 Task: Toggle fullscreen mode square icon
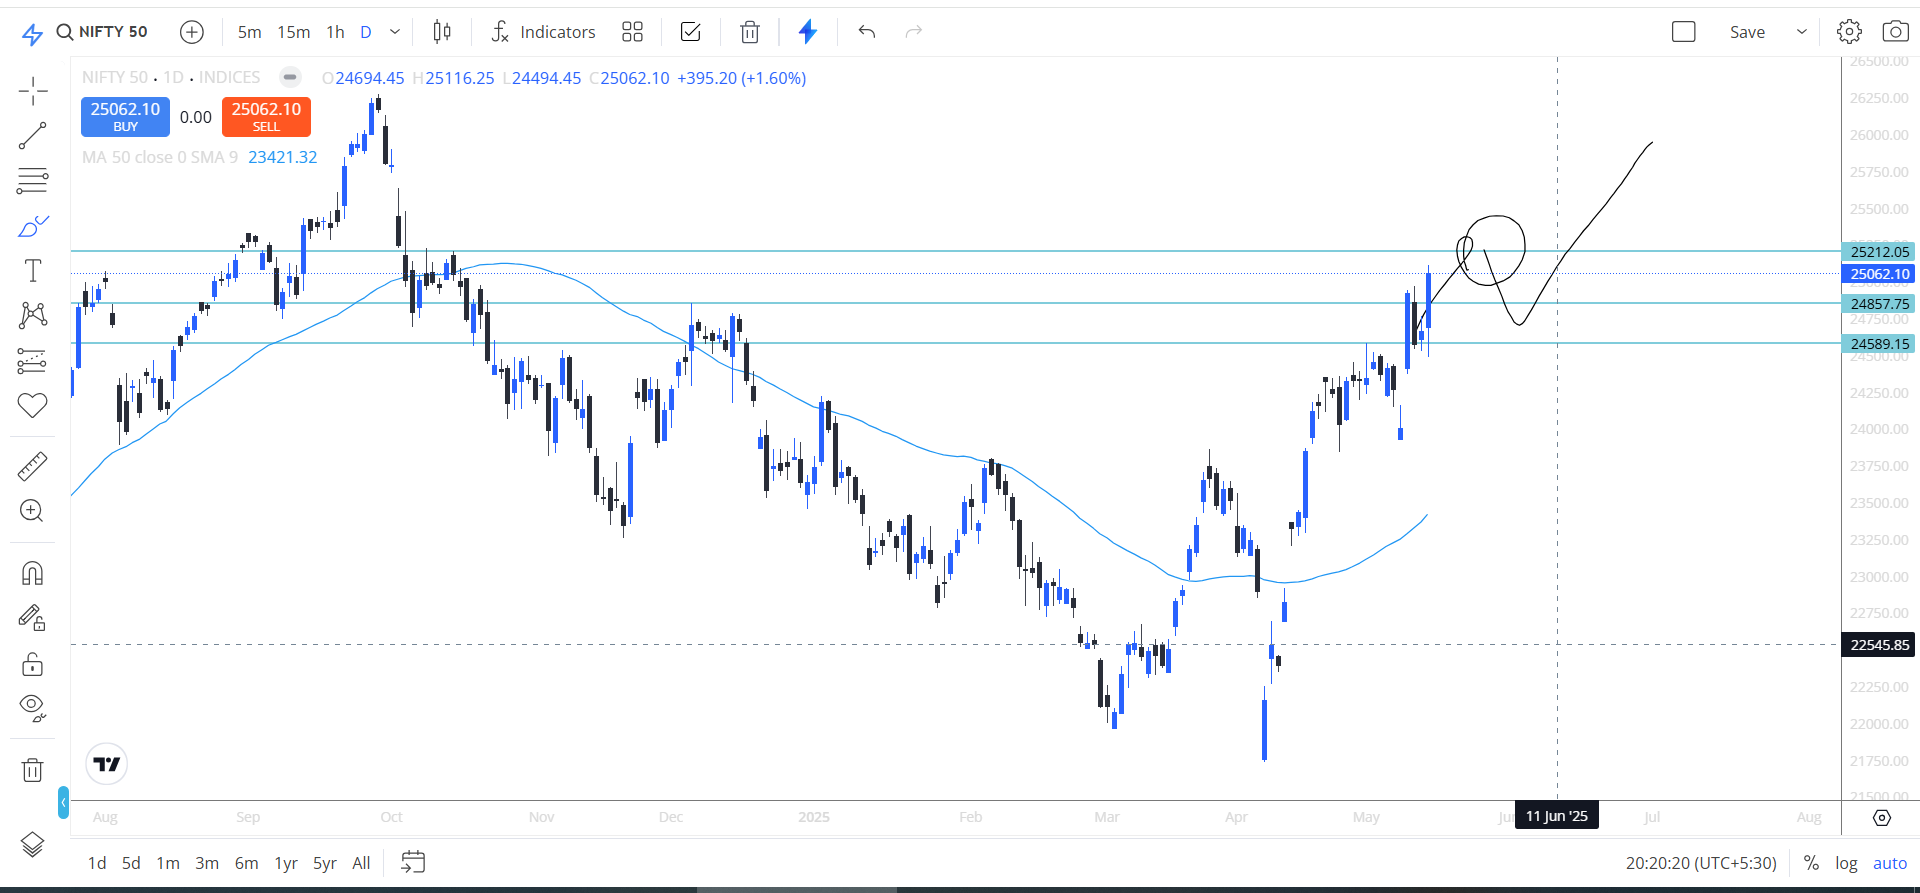1684,32
